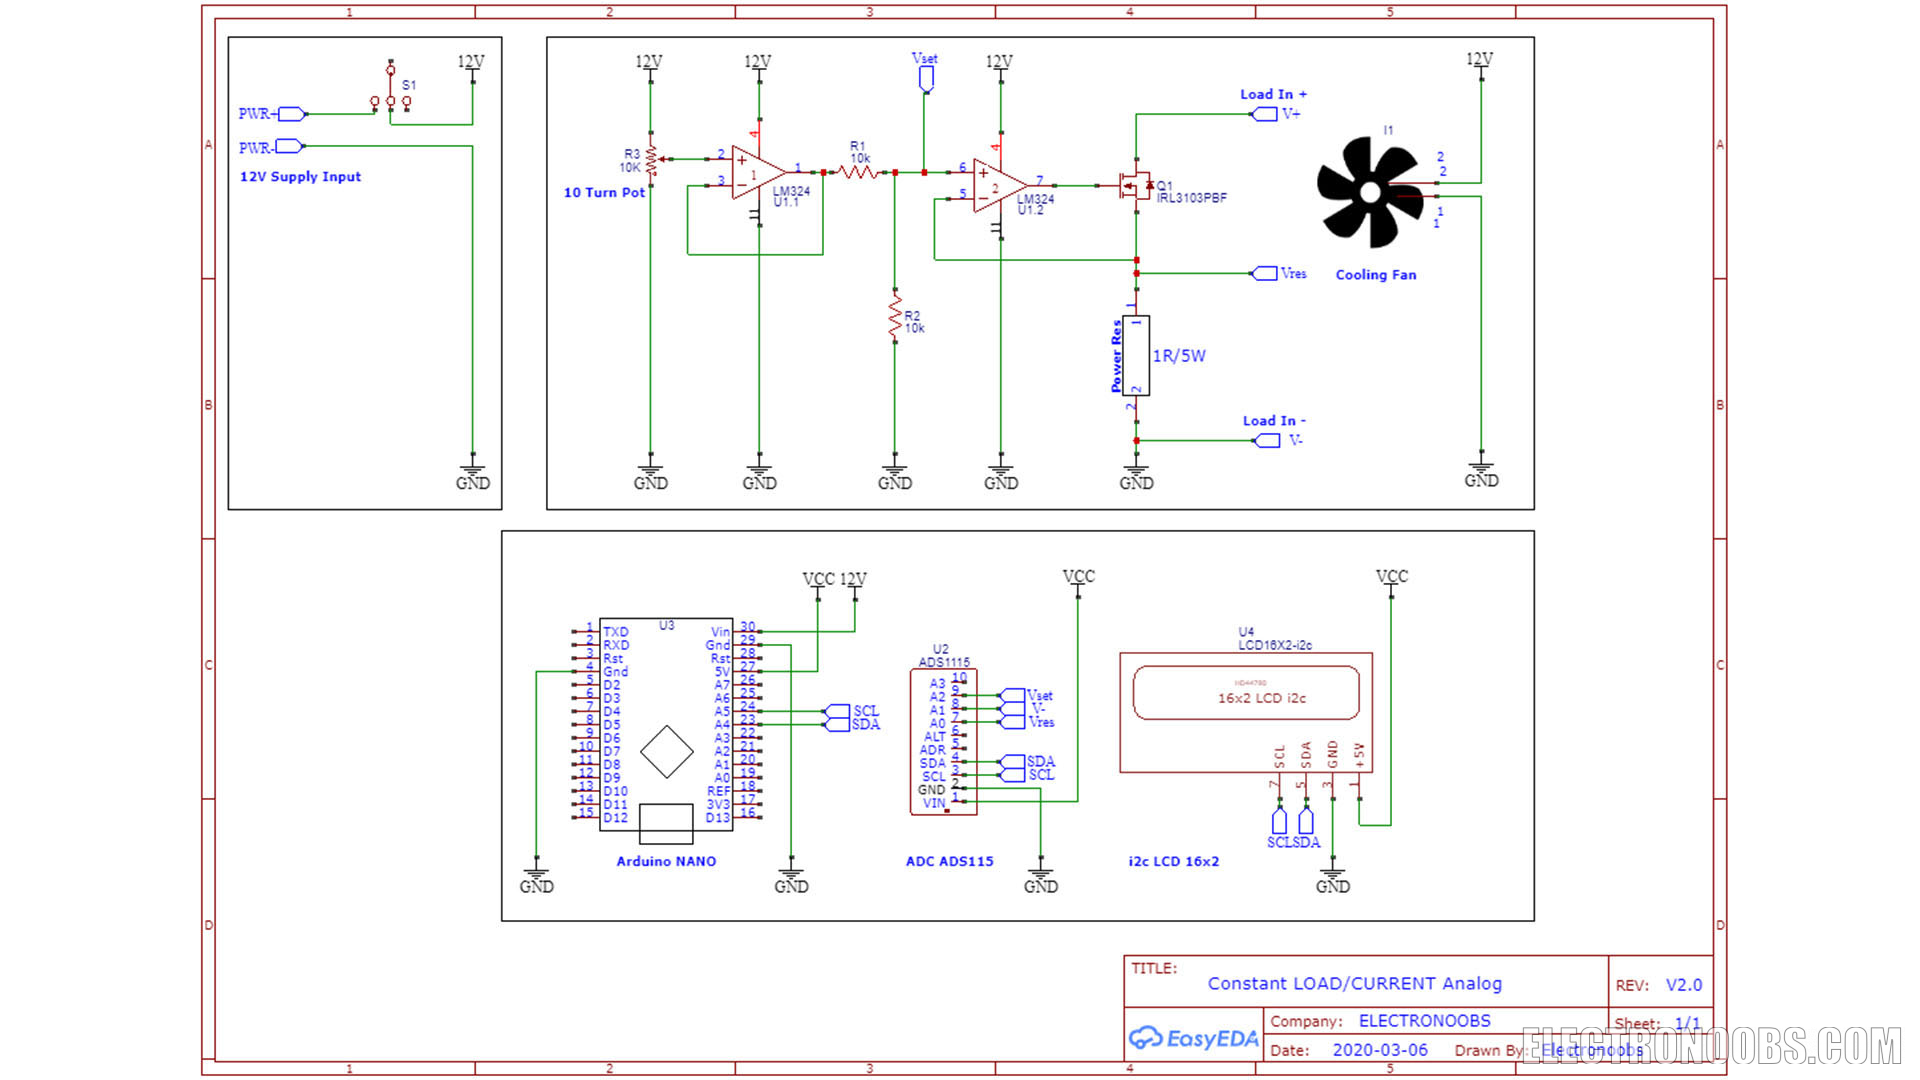This screenshot has height=1080, width=1920.
Task: Click the "Load In -" label
Action: click(1274, 421)
